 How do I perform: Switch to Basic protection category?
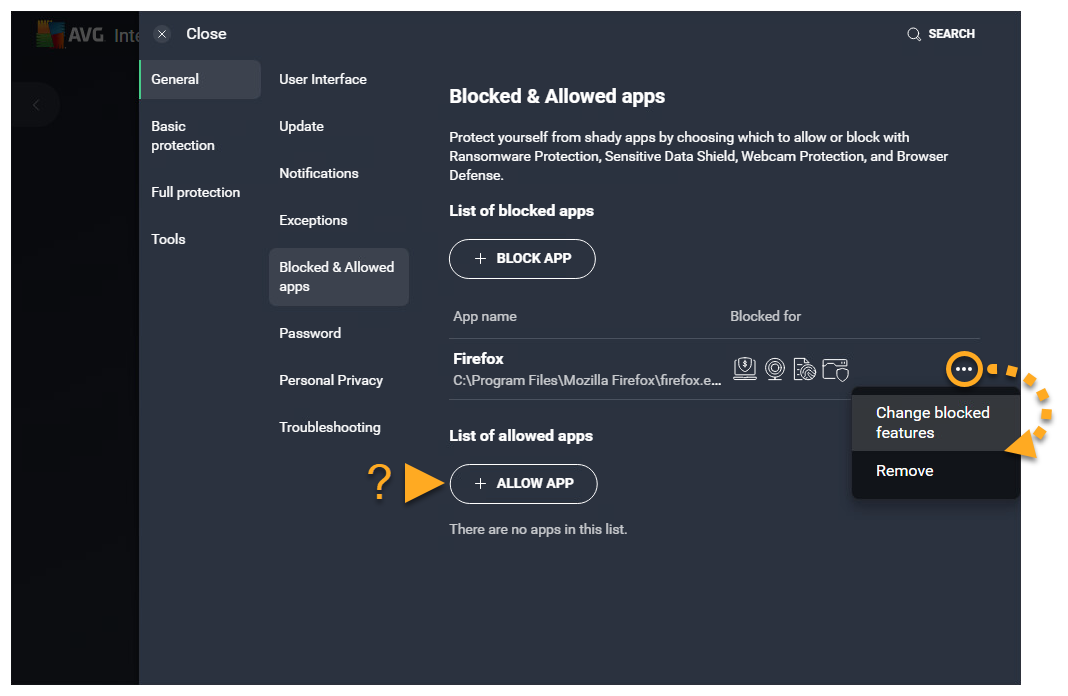(183, 136)
